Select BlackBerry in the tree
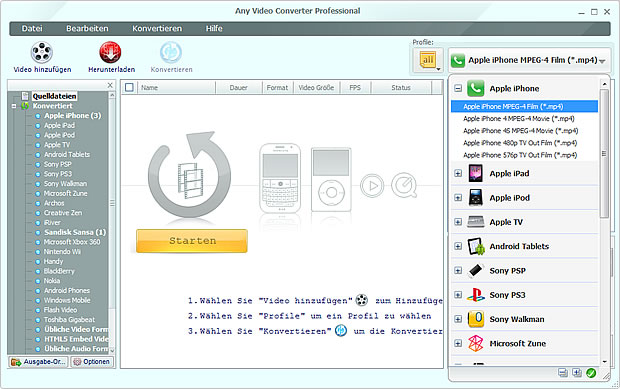 coord(59,271)
